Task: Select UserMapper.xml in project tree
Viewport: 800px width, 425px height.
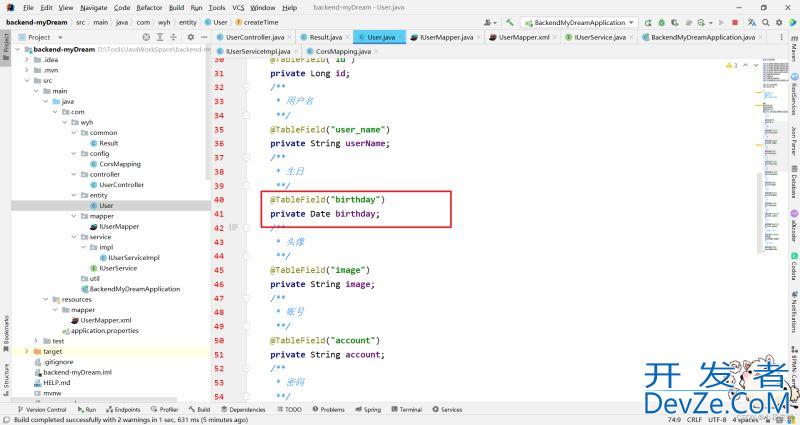Action: coord(101,320)
